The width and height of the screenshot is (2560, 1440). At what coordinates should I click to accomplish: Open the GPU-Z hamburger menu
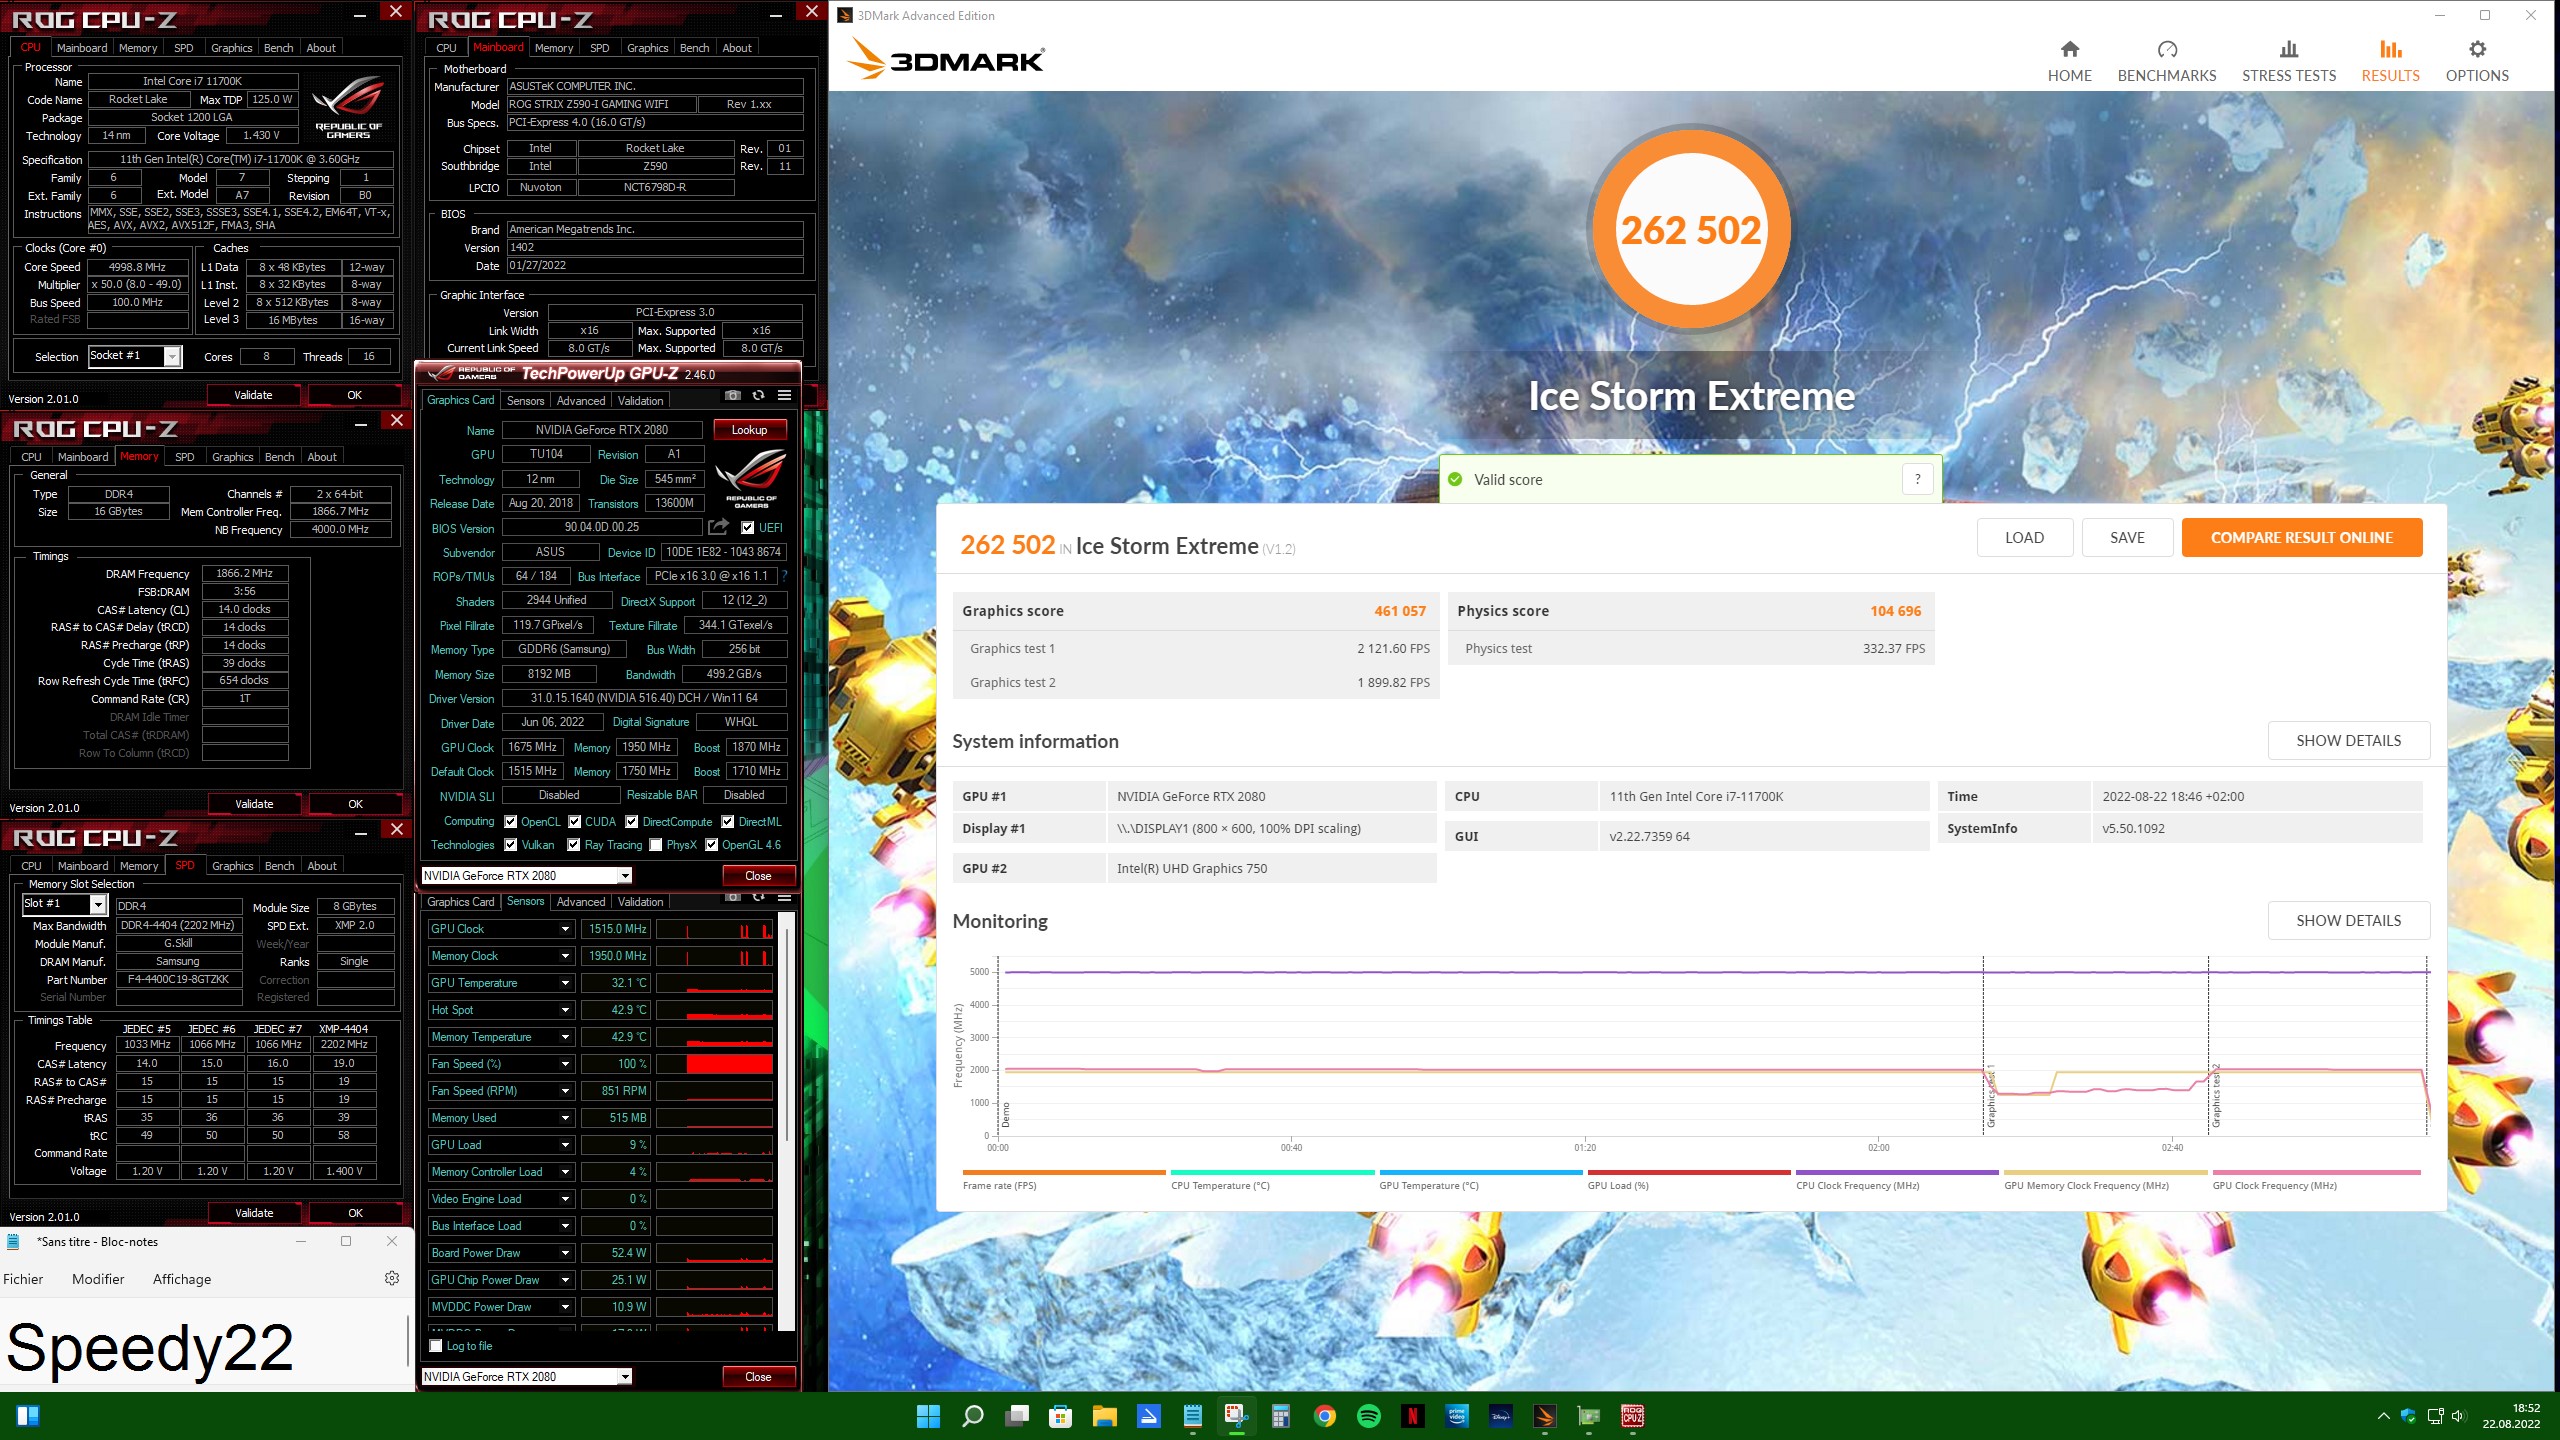click(x=785, y=396)
